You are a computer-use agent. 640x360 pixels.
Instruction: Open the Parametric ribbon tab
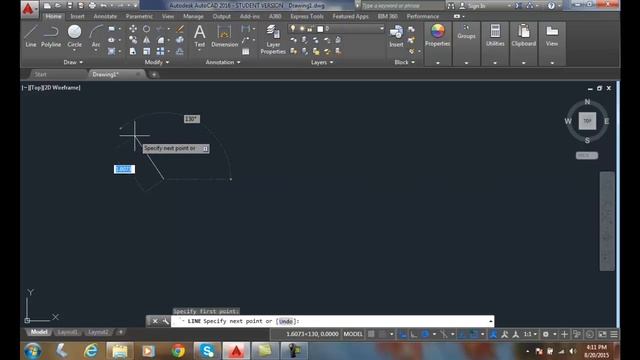coord(139,16)
